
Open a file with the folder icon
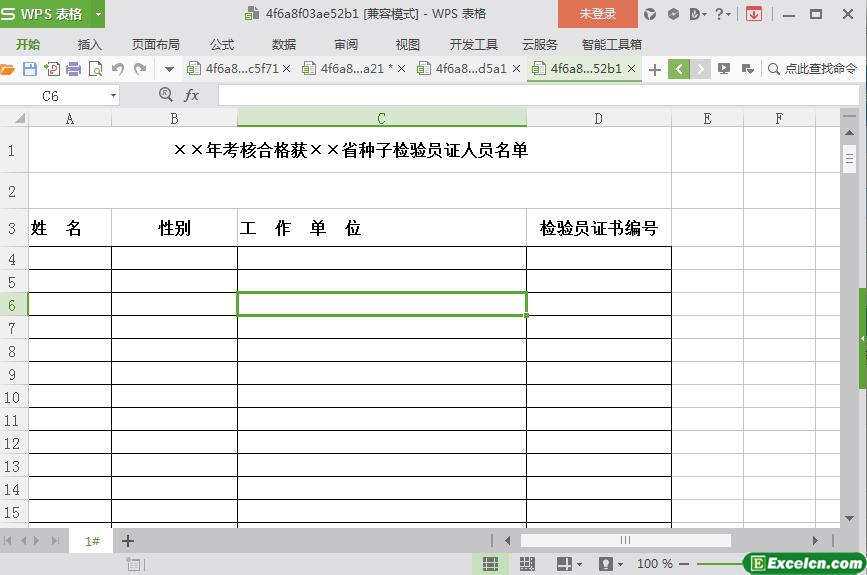pyautogui.click(x=7, y=69)
